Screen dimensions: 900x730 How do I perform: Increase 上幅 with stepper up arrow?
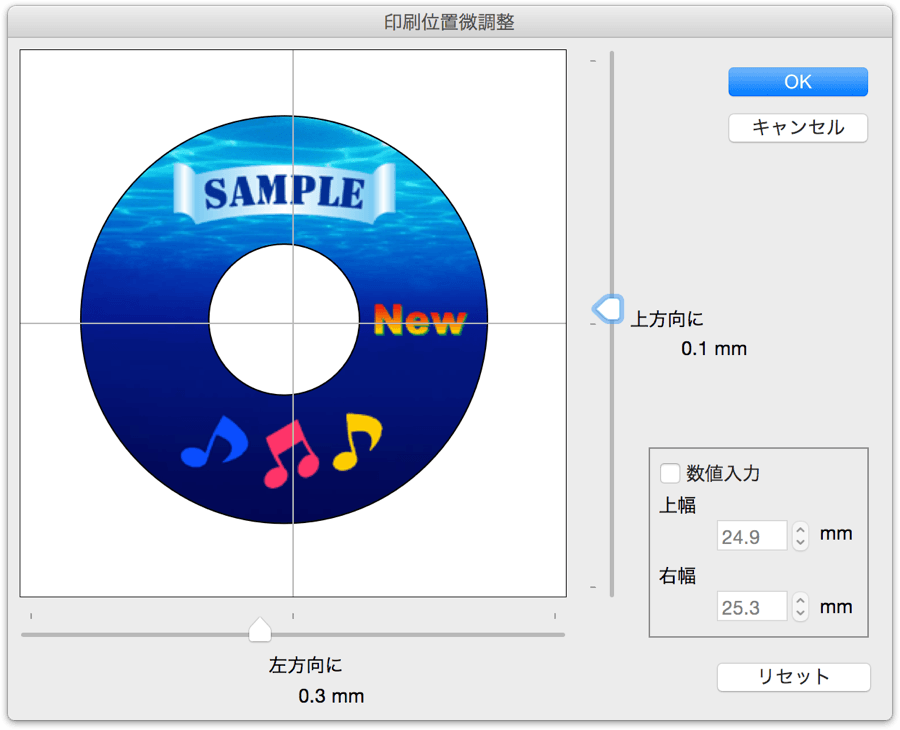tap(801, 530)
